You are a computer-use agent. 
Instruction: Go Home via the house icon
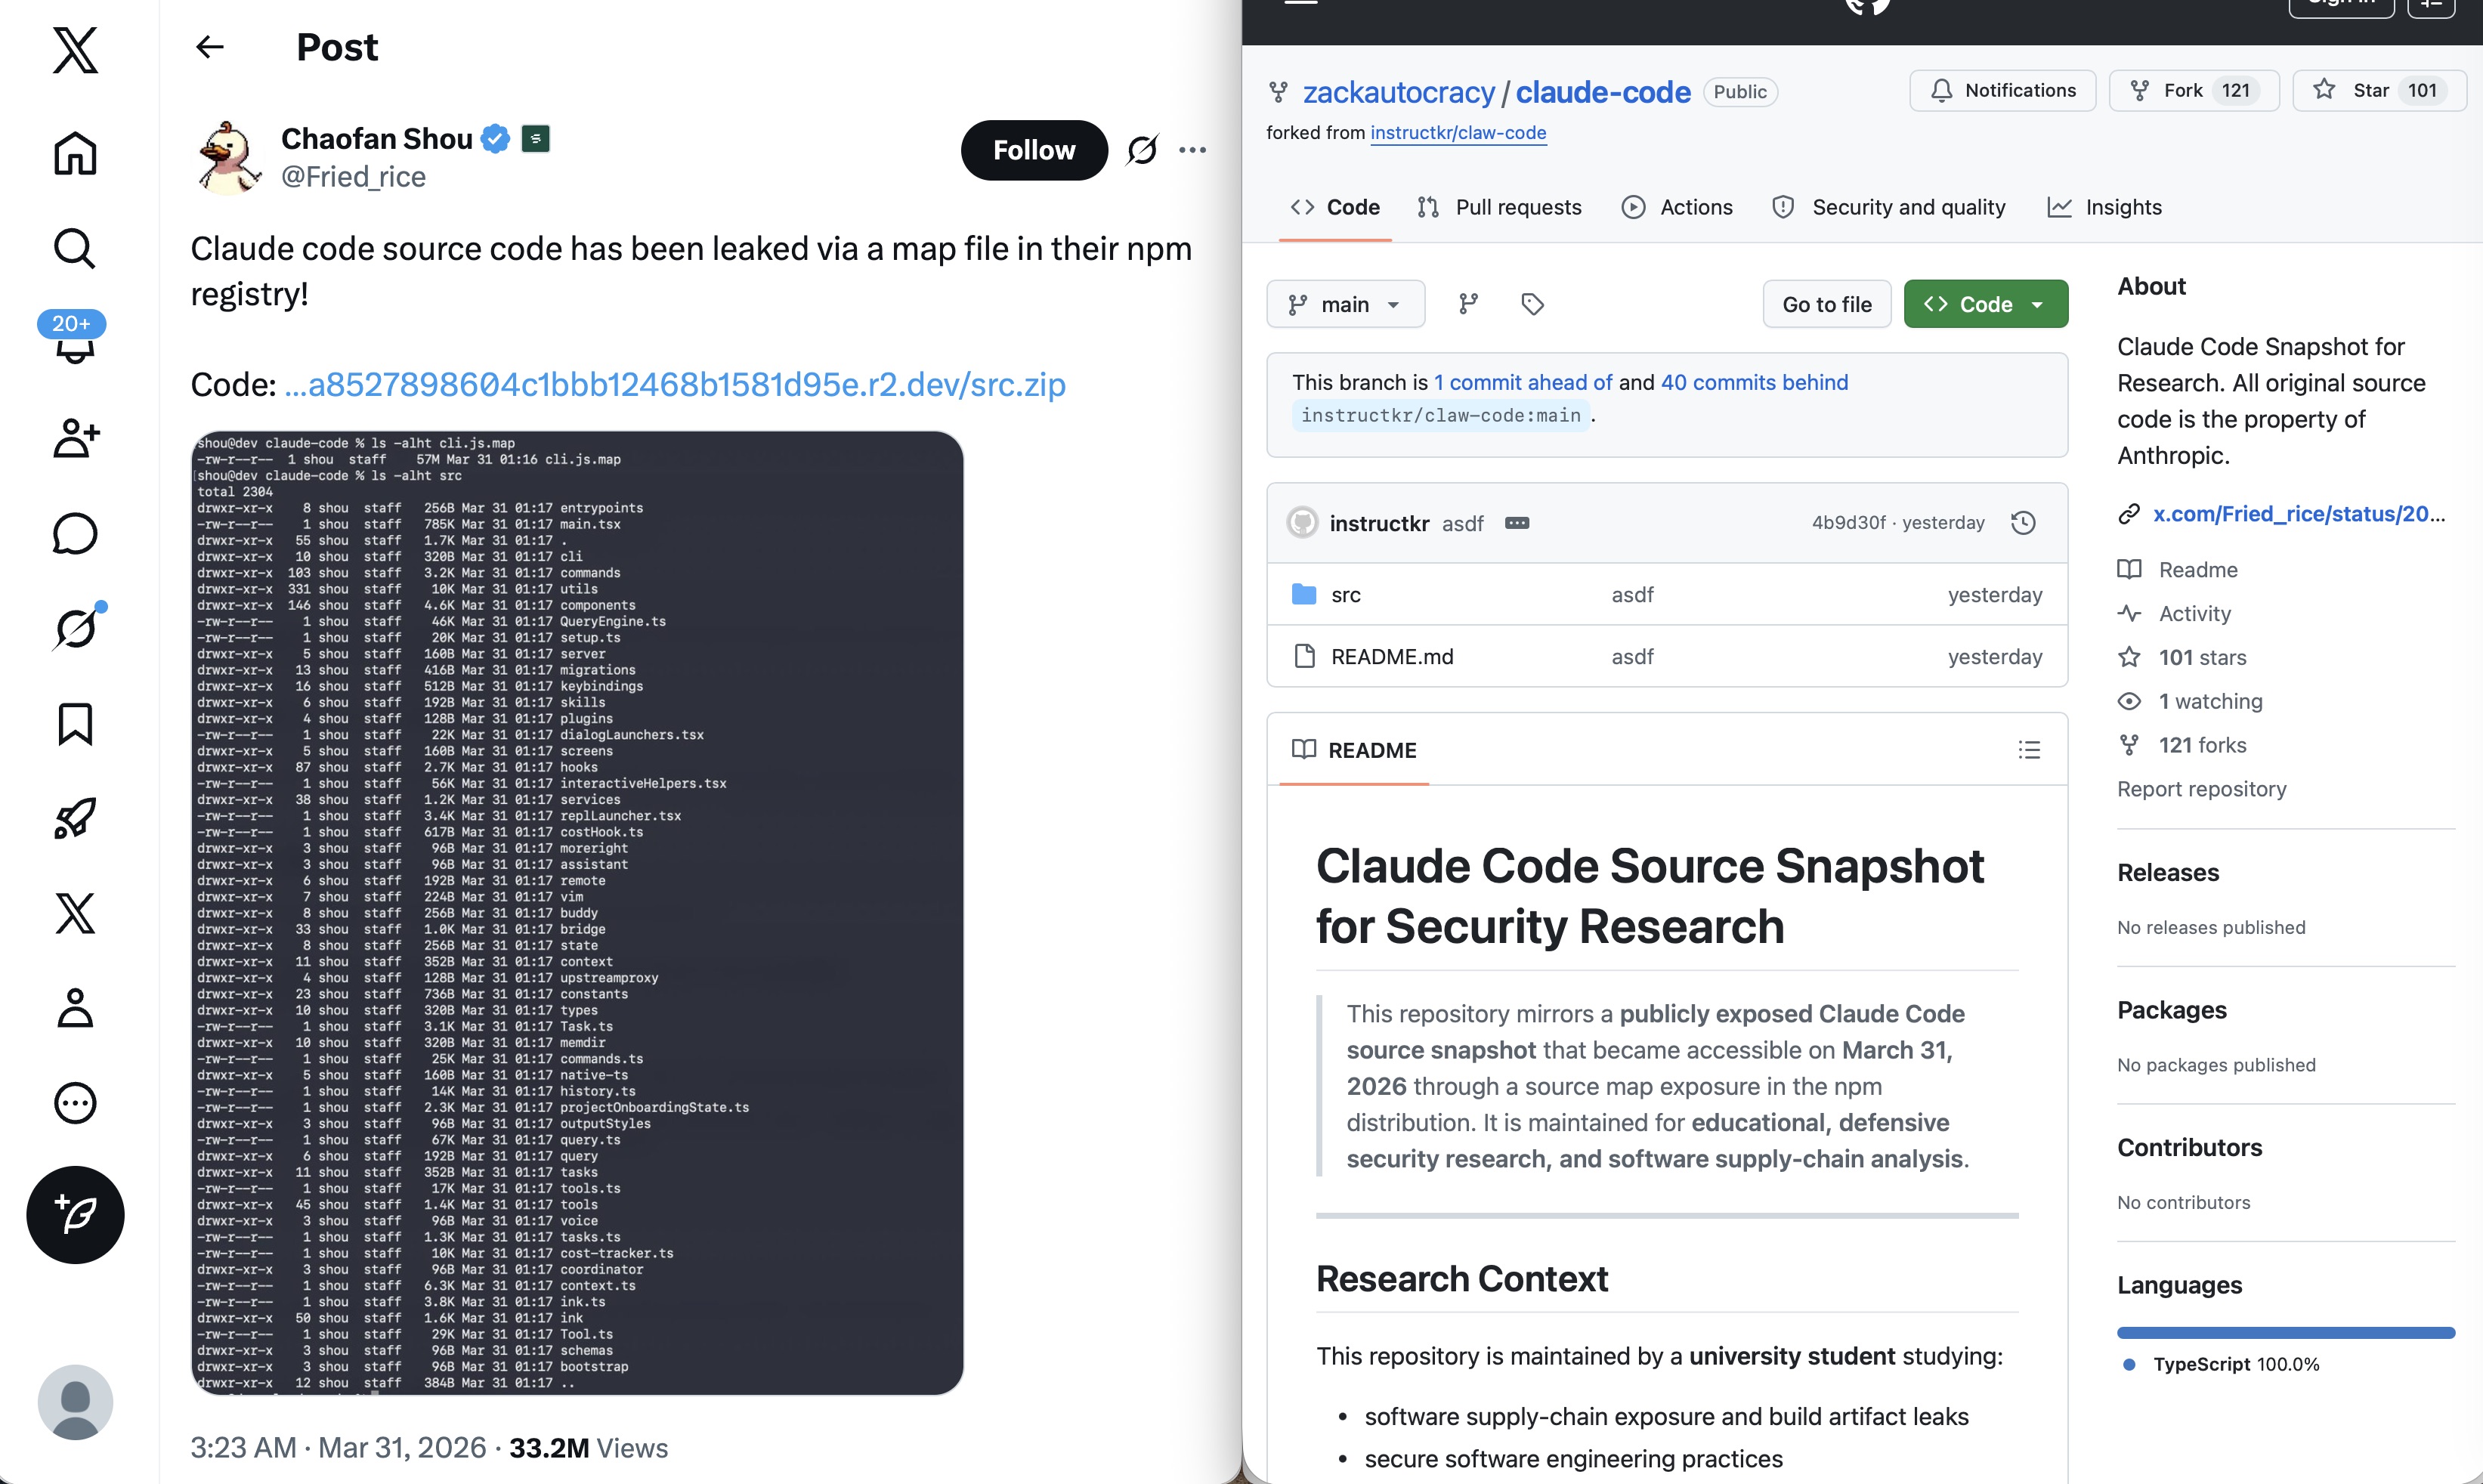pyautogui.click(x=75, y=154)
